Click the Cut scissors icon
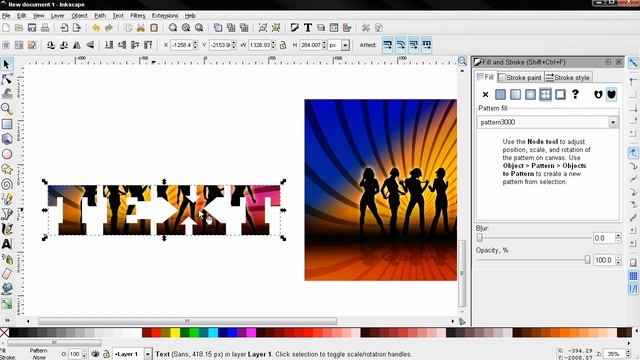This screenshot has height=360, width=640. pos(141,28)
